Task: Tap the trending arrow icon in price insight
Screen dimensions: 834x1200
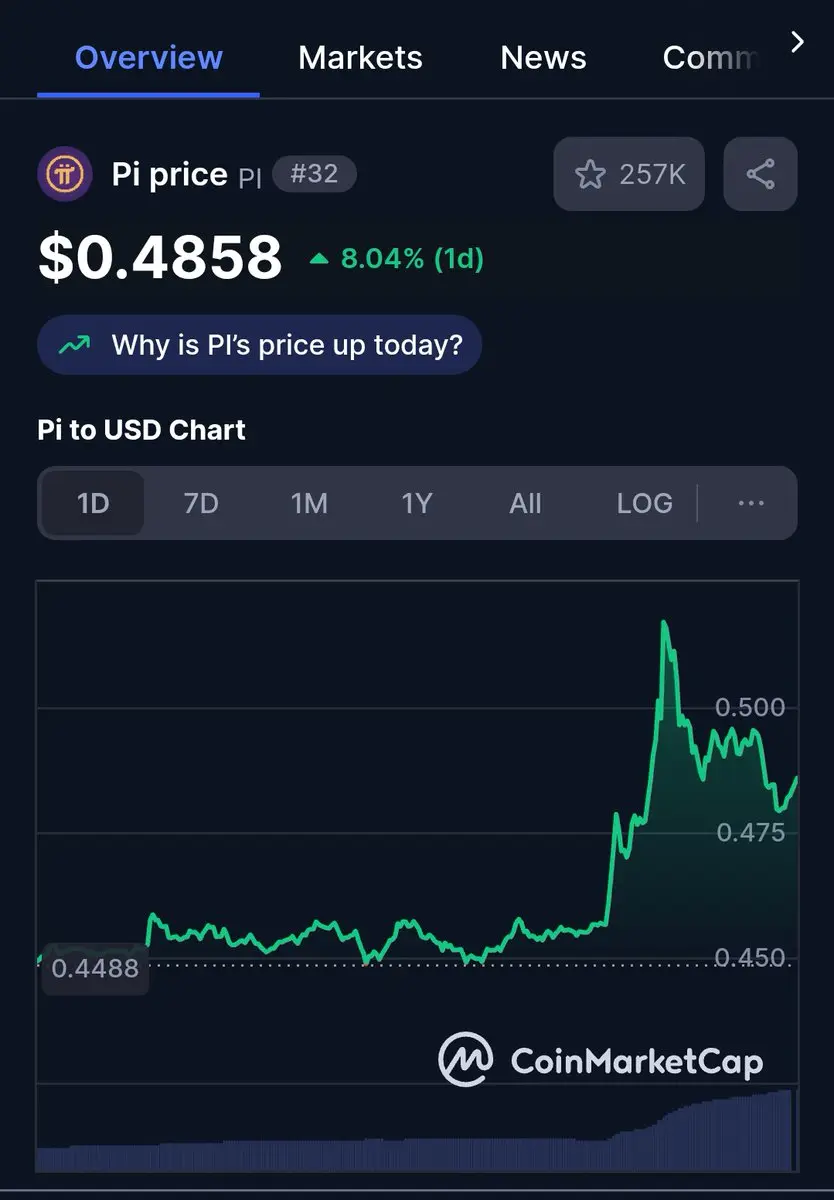Action: 74,345
